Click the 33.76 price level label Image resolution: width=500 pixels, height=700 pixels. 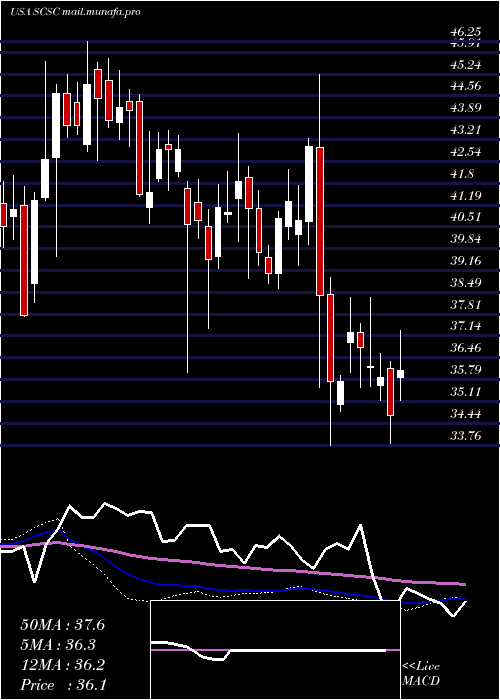(x=466, y=435)
